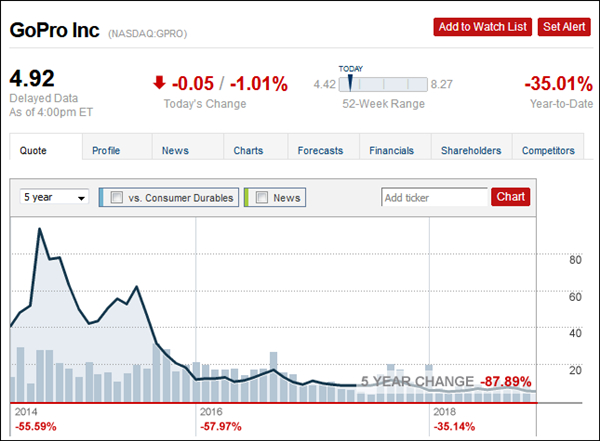Viewport: 600px width, 441px height.
Task: Select the Quote tab
Action: click(x=35, y=151)
